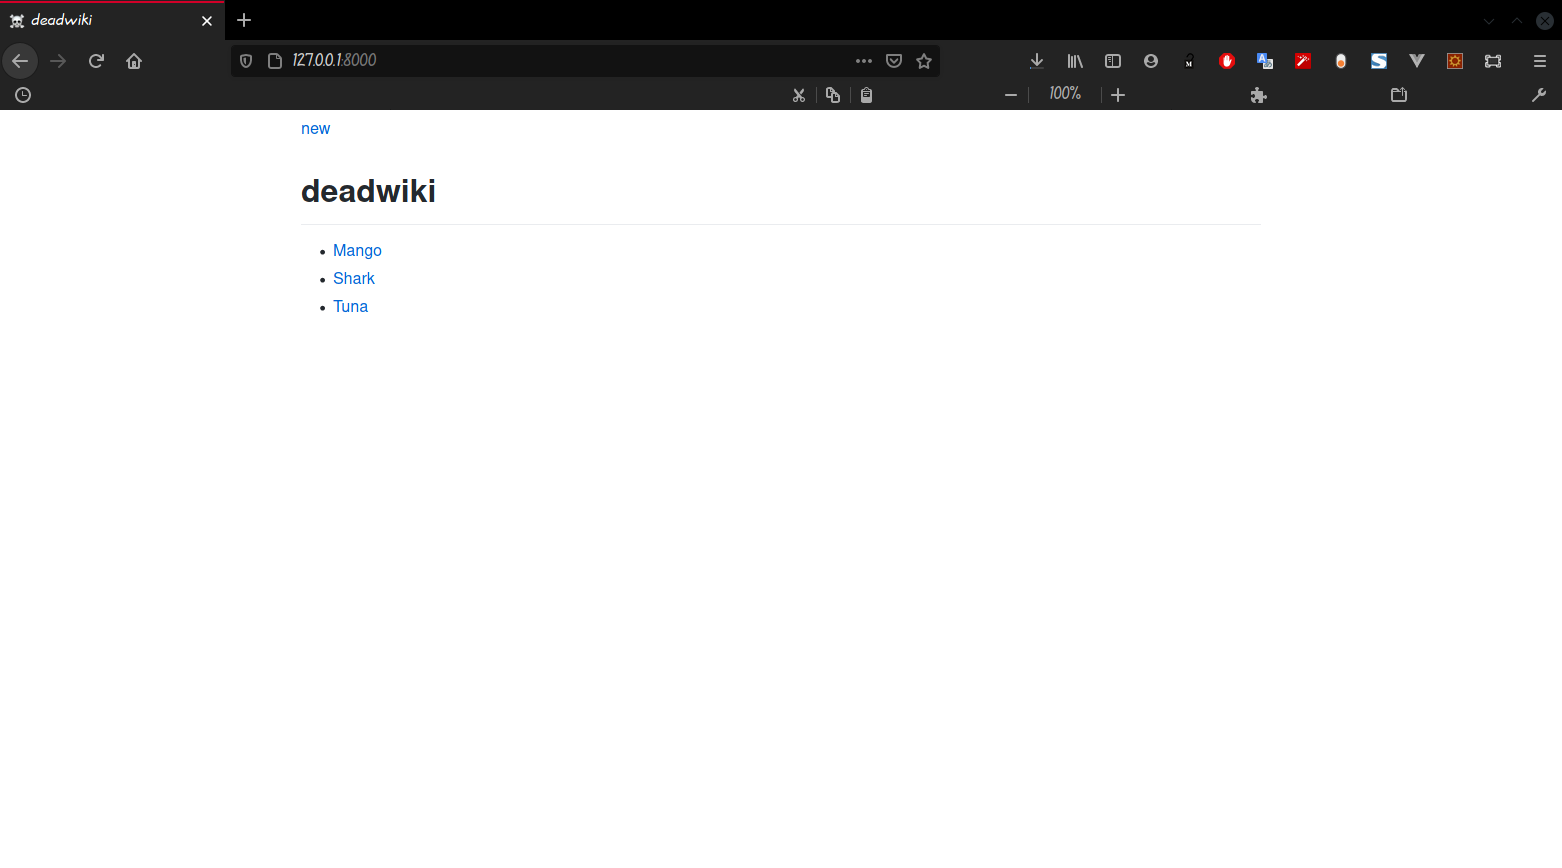
Task: Open the translate extension icon
Action: (x=1265, y=61)
